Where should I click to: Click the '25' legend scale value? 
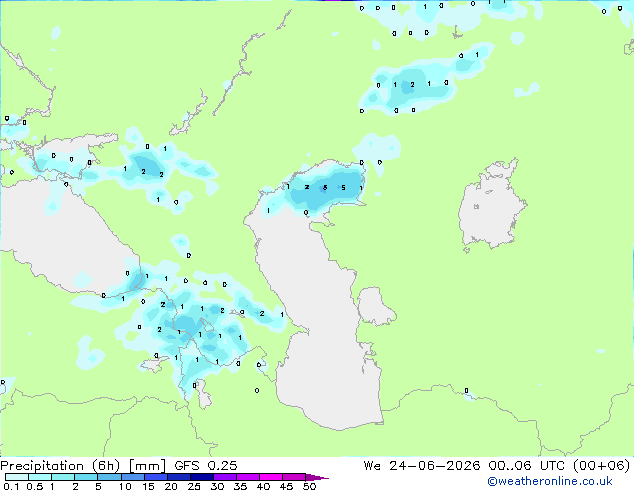(194, 486)
